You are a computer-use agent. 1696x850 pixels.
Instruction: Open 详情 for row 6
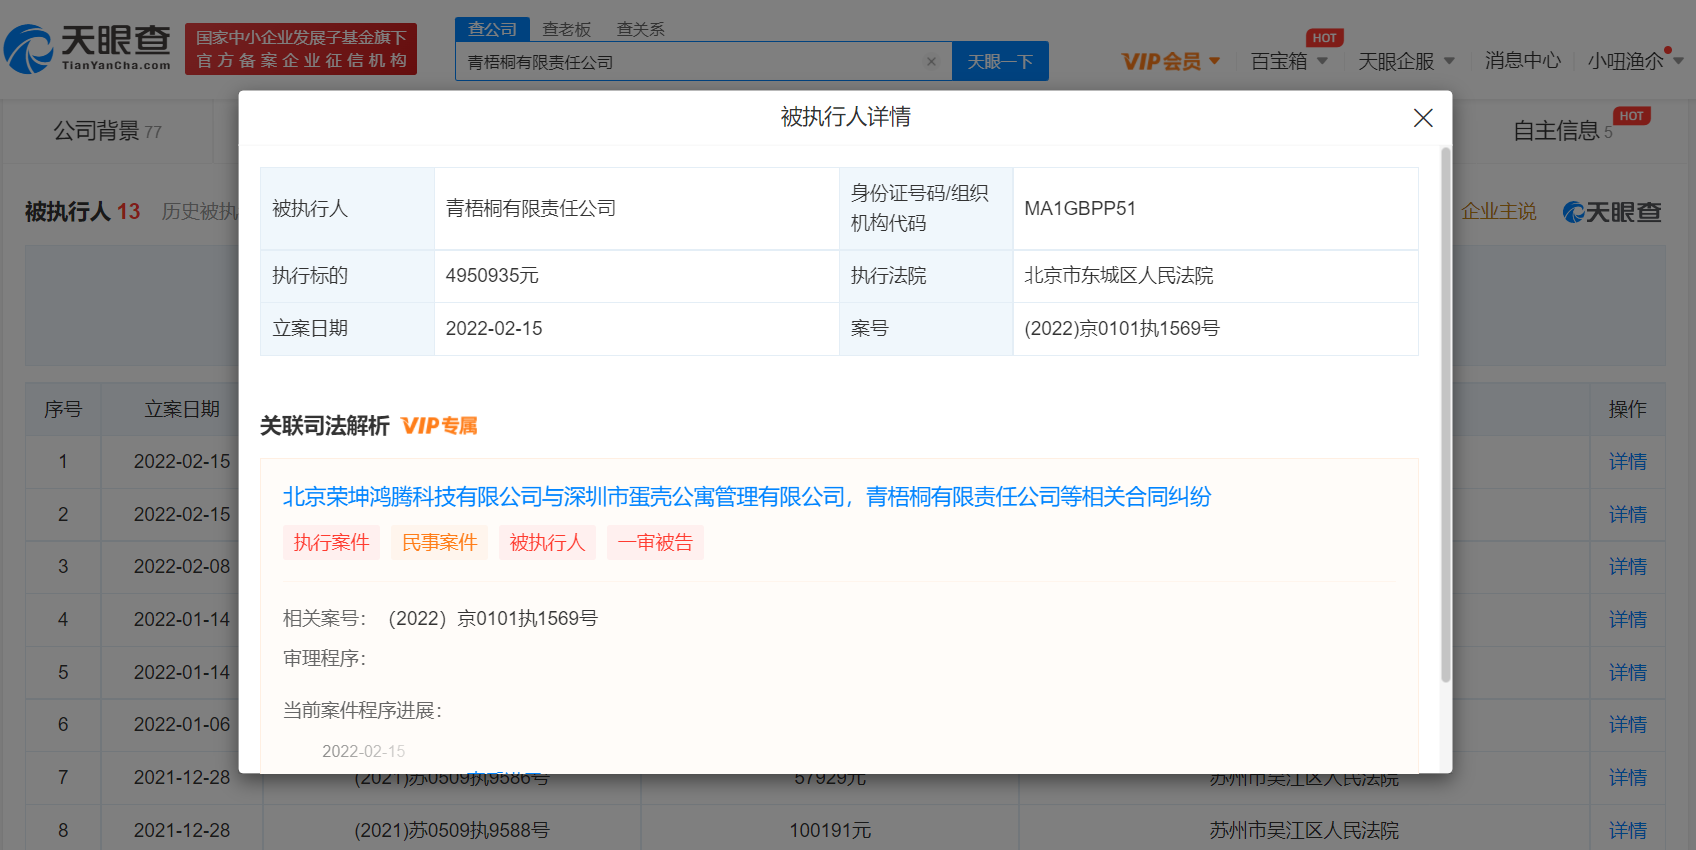coord(1627,725)
